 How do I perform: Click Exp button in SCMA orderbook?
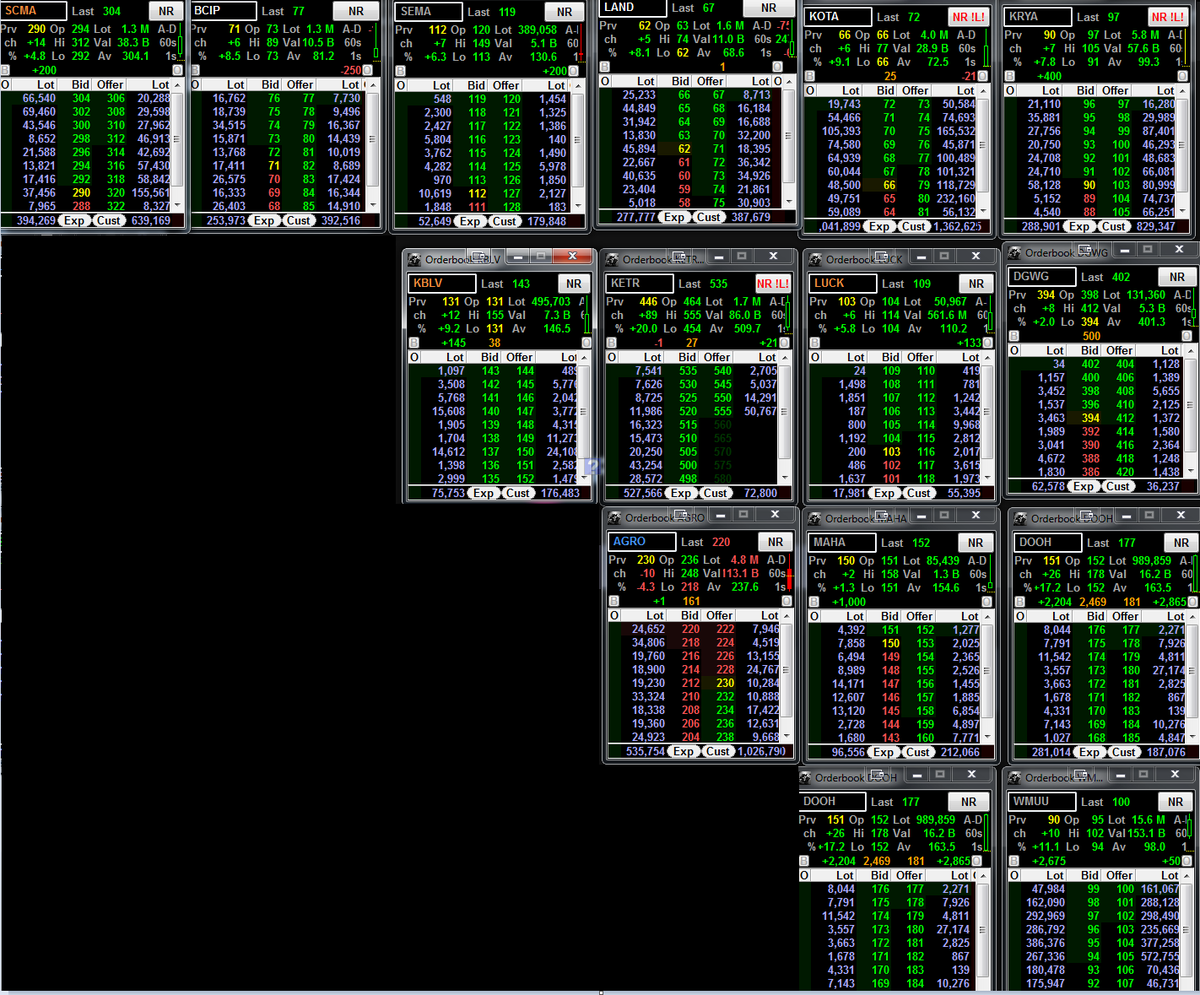tap(75, 220)
